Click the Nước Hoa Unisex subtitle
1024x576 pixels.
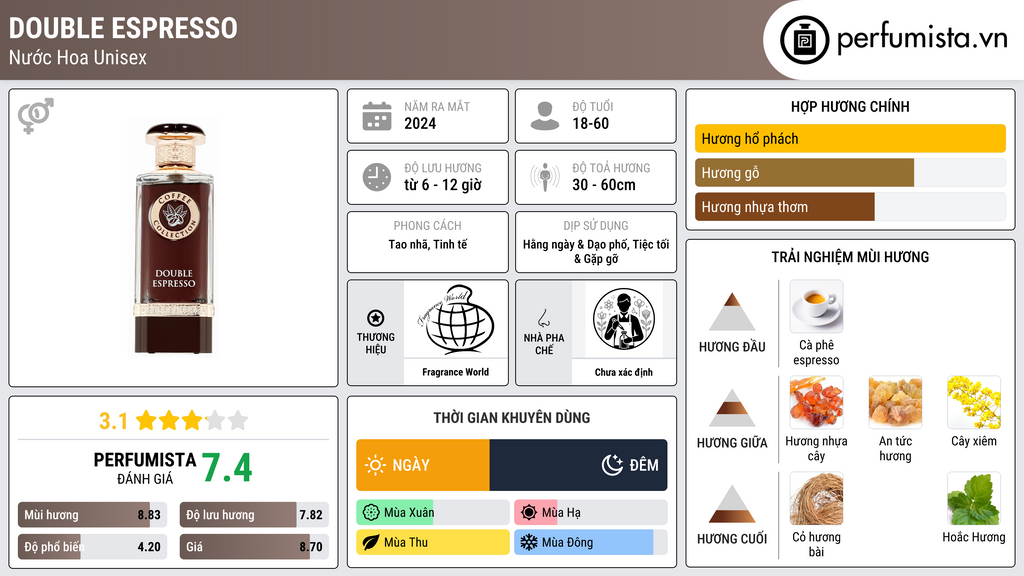coord(78,57)
